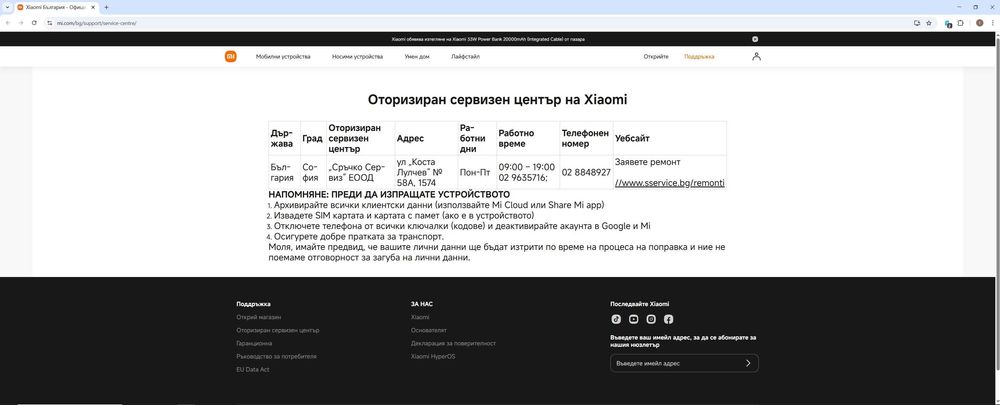Viewport: 1000px width, 405px height.
Task: Click the address bar URL mi.com/bg/support
Action: click(96, 23)
